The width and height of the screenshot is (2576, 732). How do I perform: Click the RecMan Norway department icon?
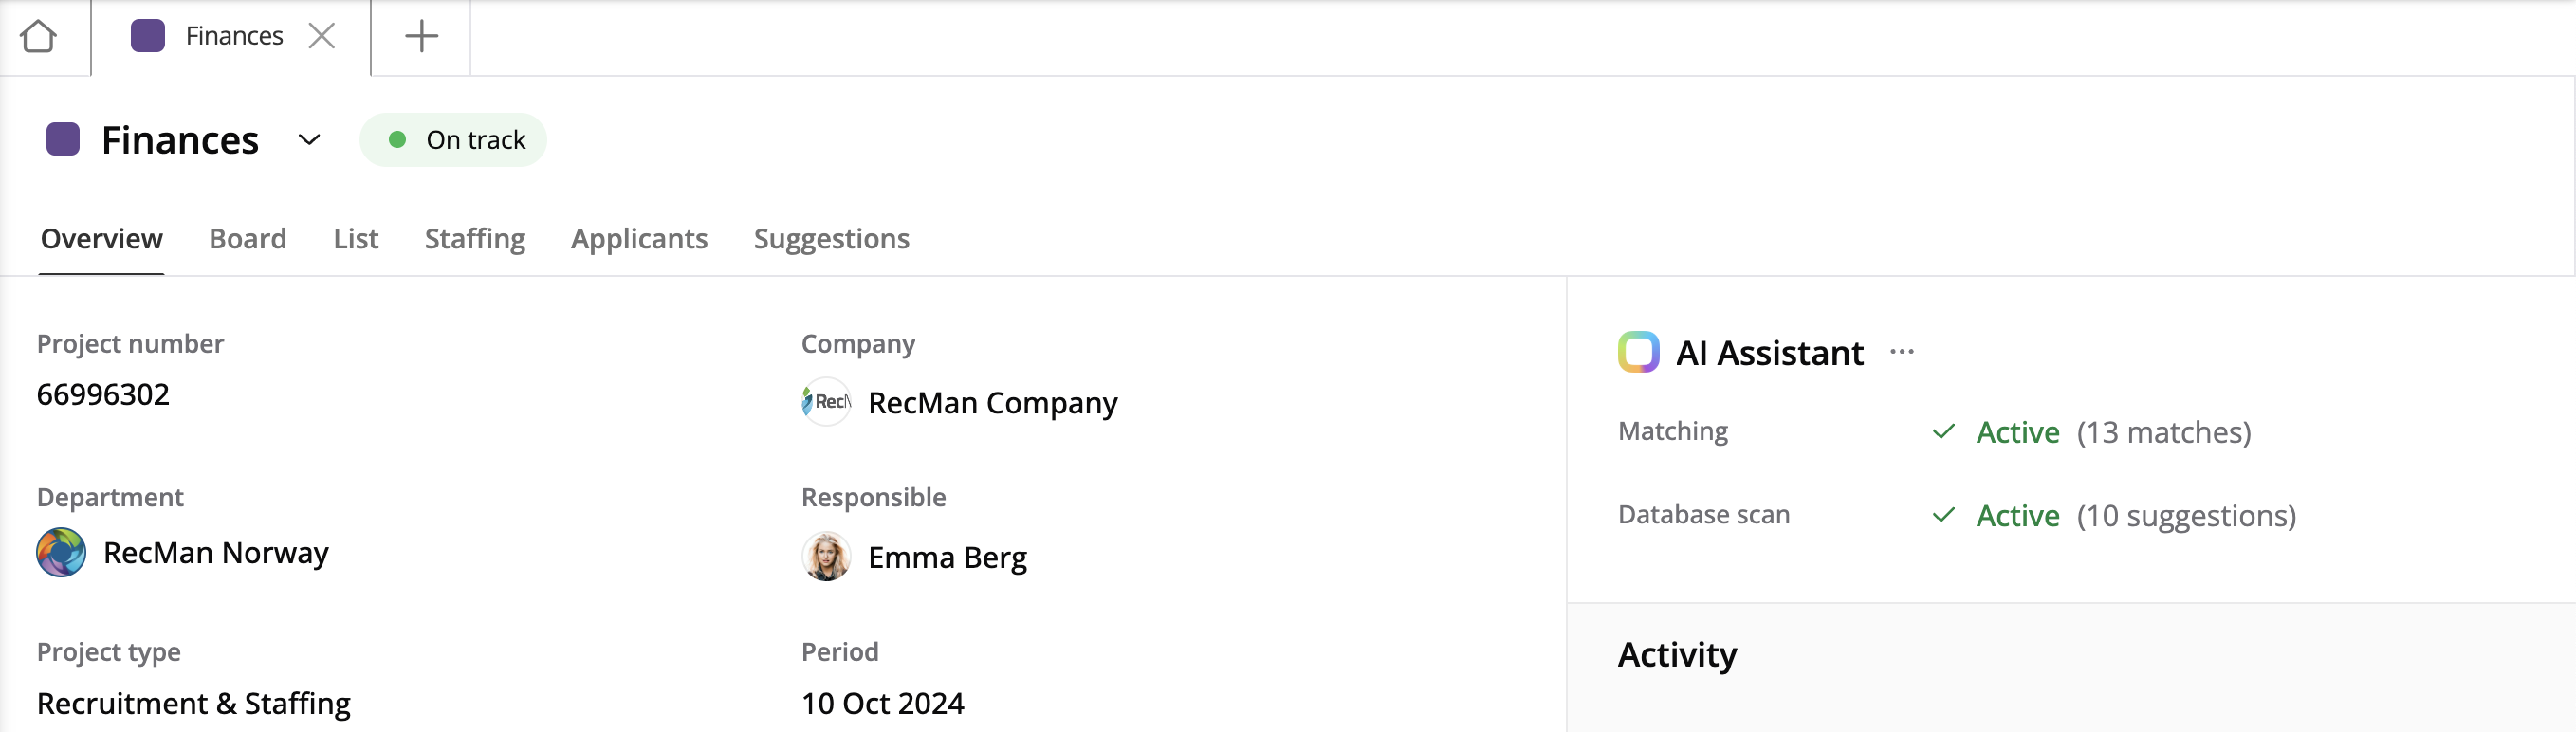tap(61, 553)
